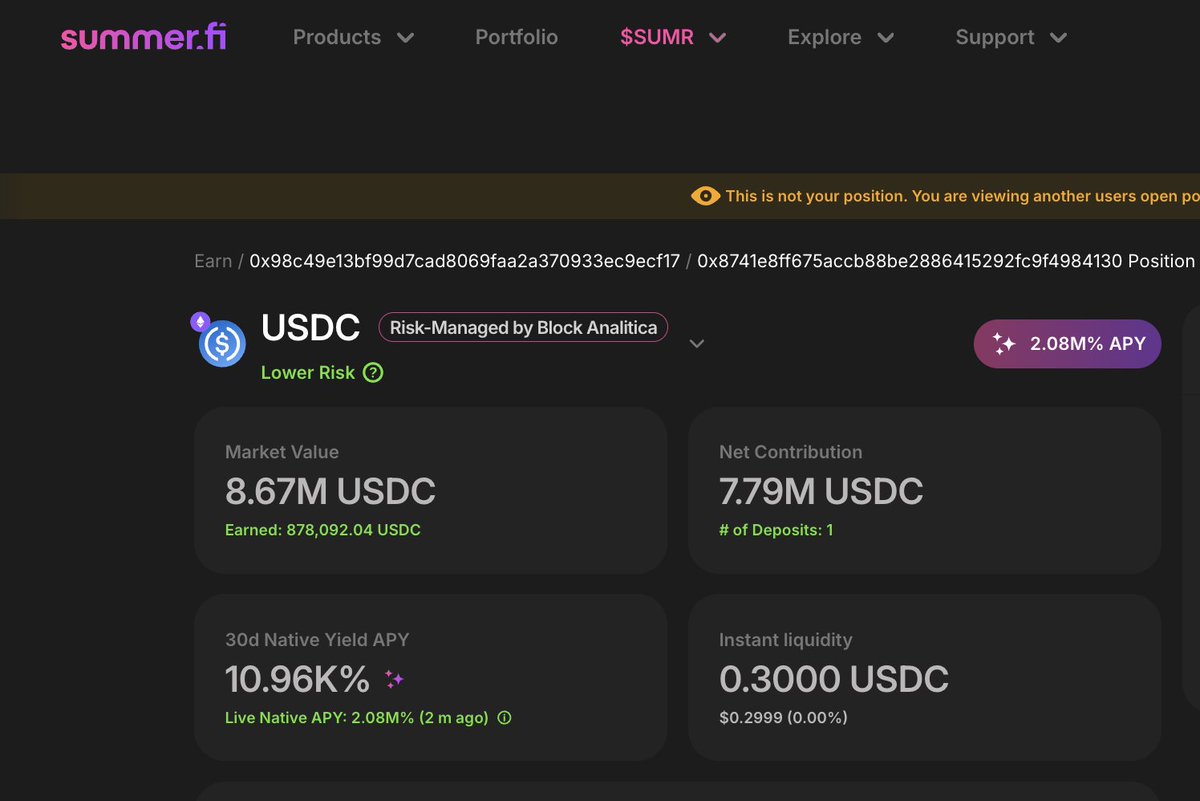Click the 30d Native Yield APY label

pyautogui.click(x=317, y=640)
